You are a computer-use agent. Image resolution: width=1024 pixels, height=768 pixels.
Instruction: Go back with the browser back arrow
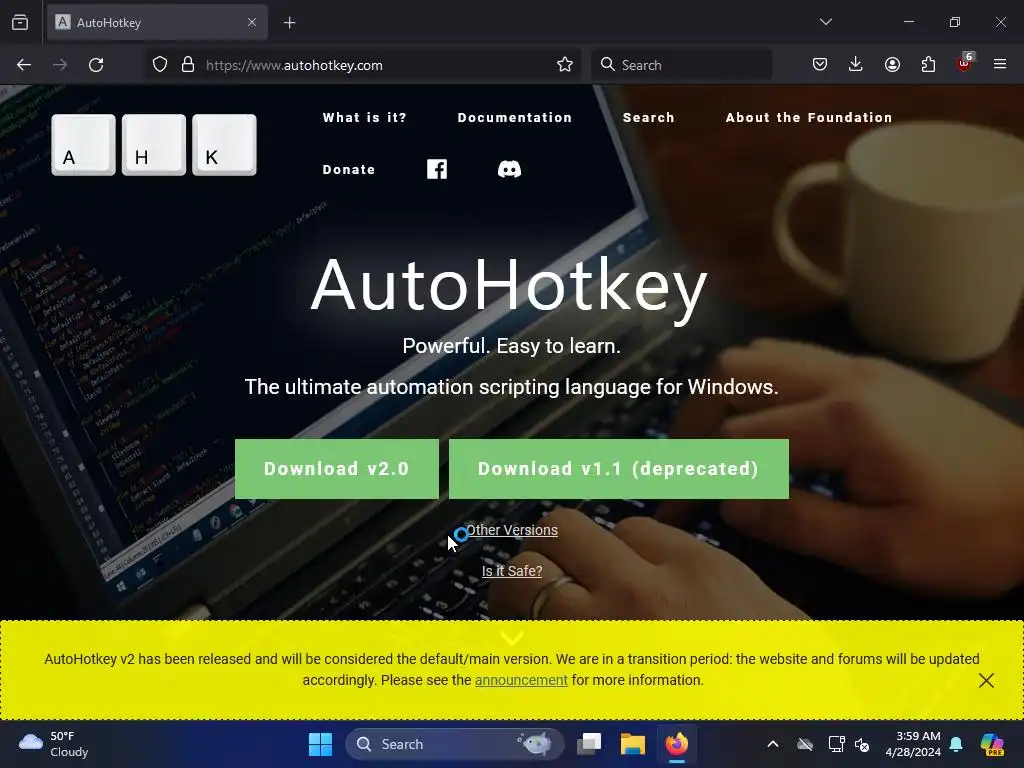tap(24, 65)
